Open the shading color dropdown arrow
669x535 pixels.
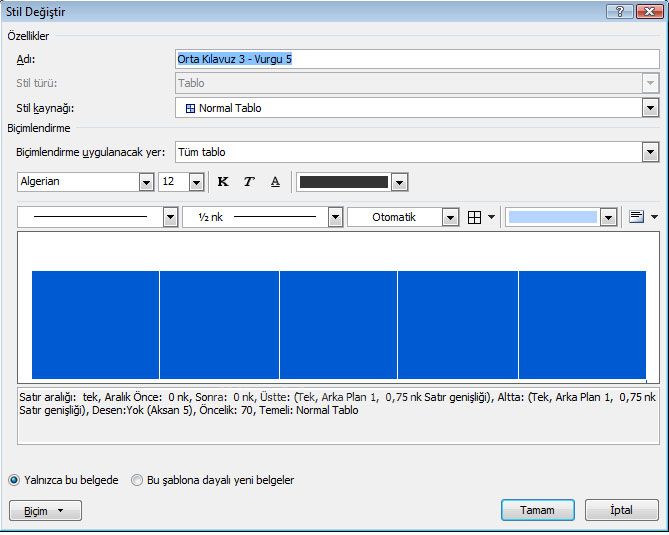tap(608, 218)
